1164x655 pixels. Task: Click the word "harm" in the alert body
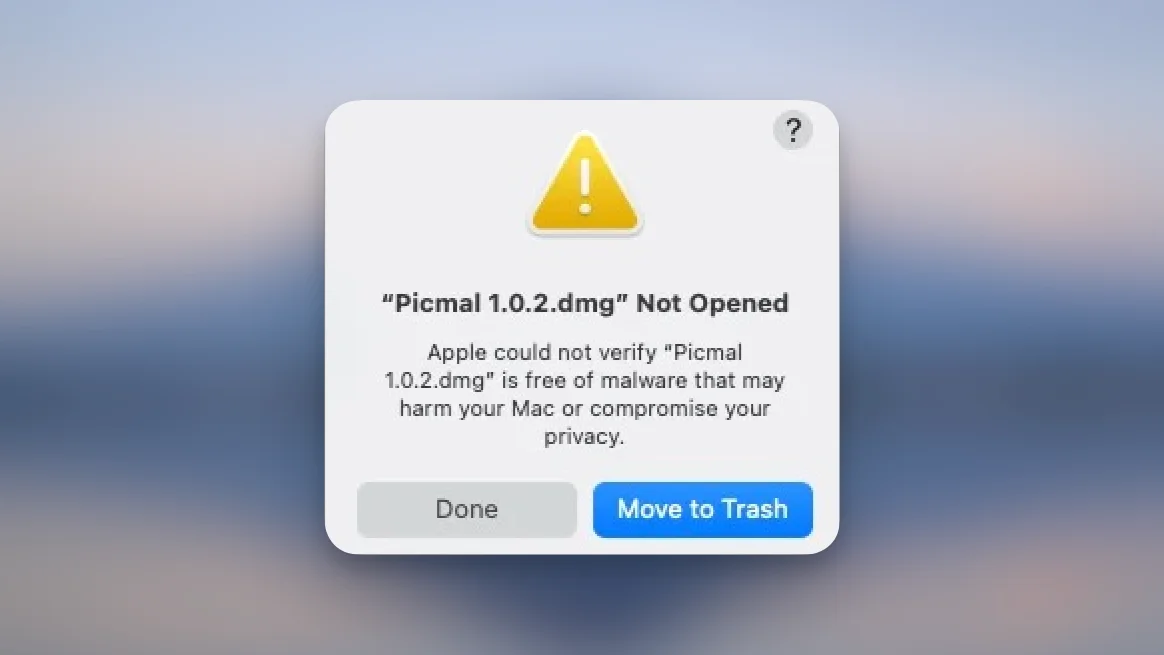tap(425, 408)
